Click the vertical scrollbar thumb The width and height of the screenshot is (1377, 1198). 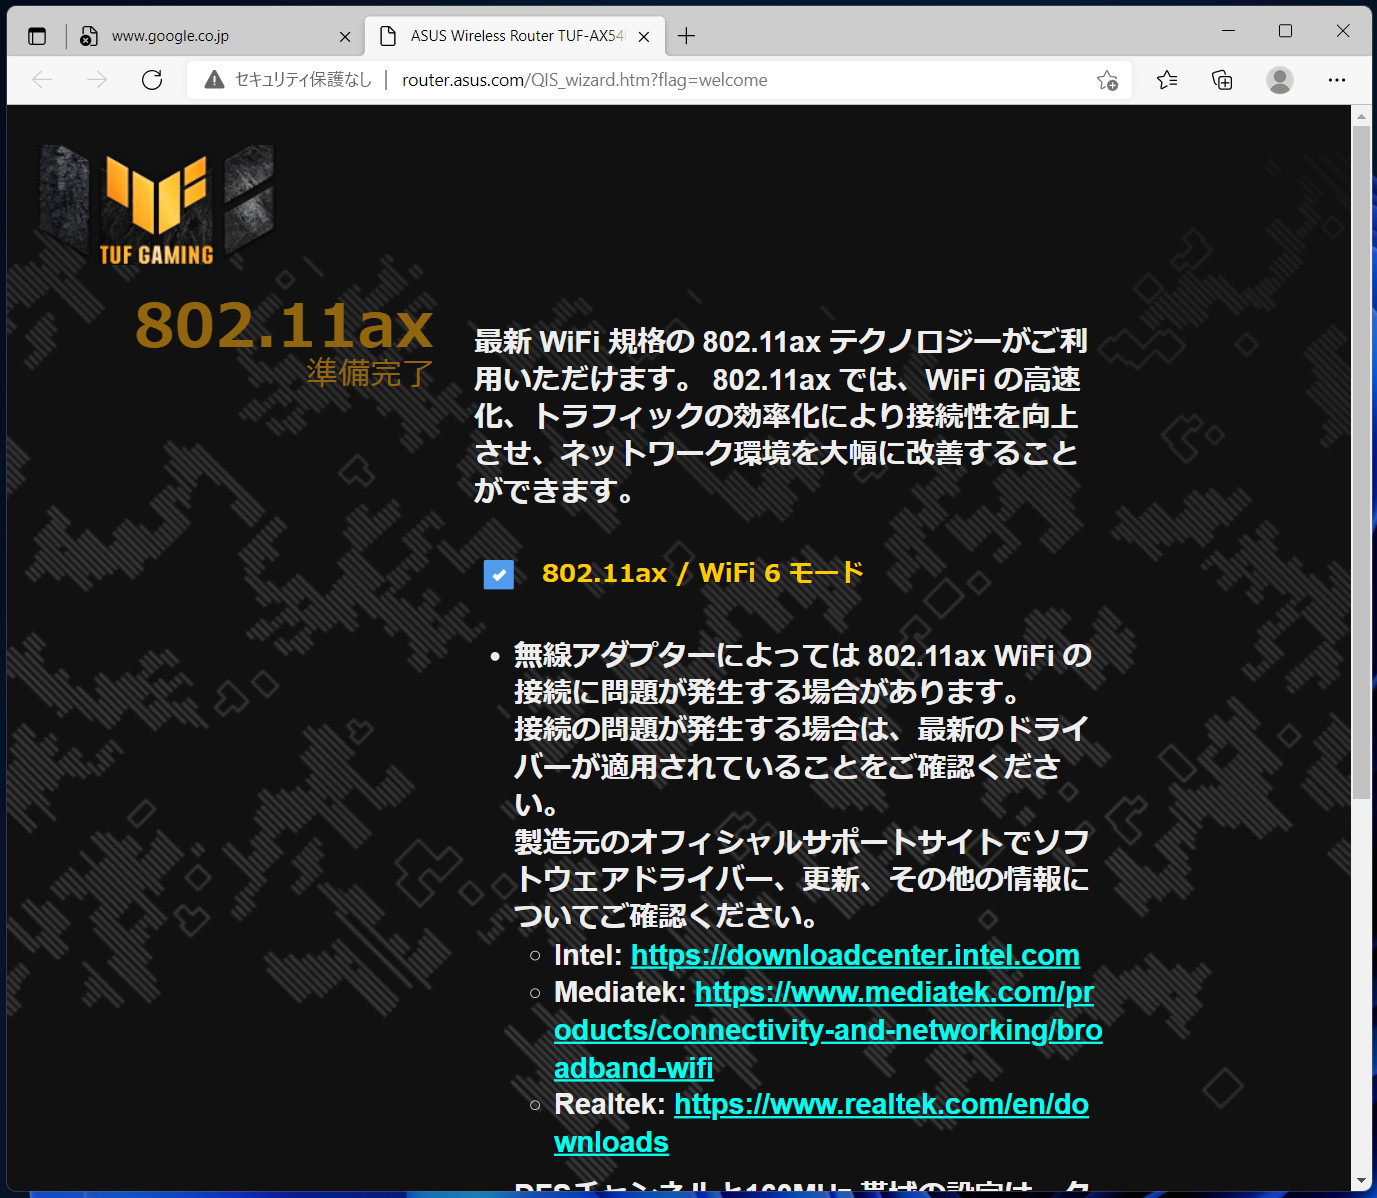point(1361,462)
